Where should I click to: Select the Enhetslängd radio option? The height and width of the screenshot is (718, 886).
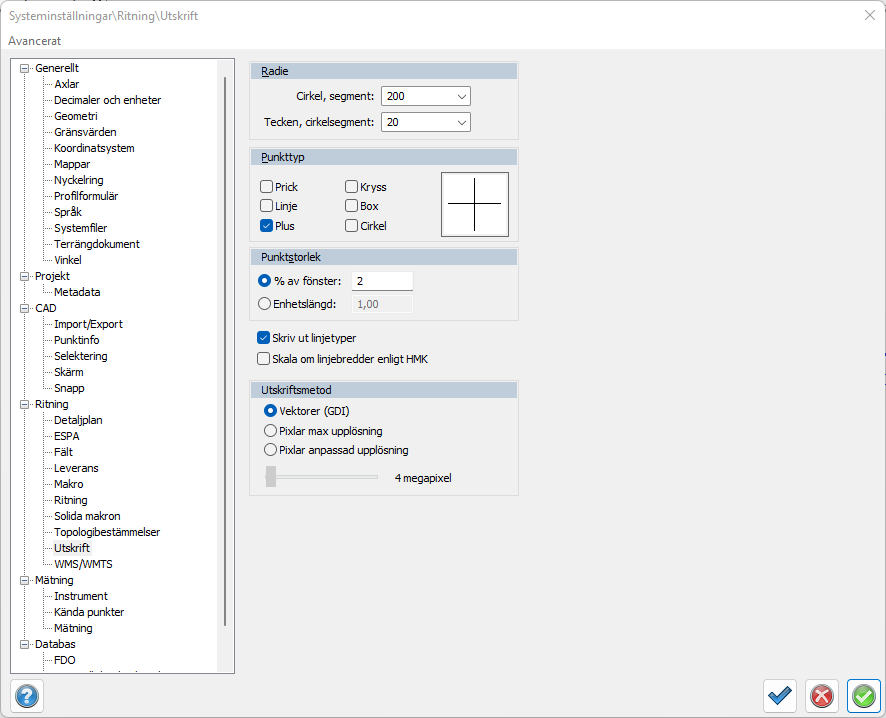click(265, 304)
